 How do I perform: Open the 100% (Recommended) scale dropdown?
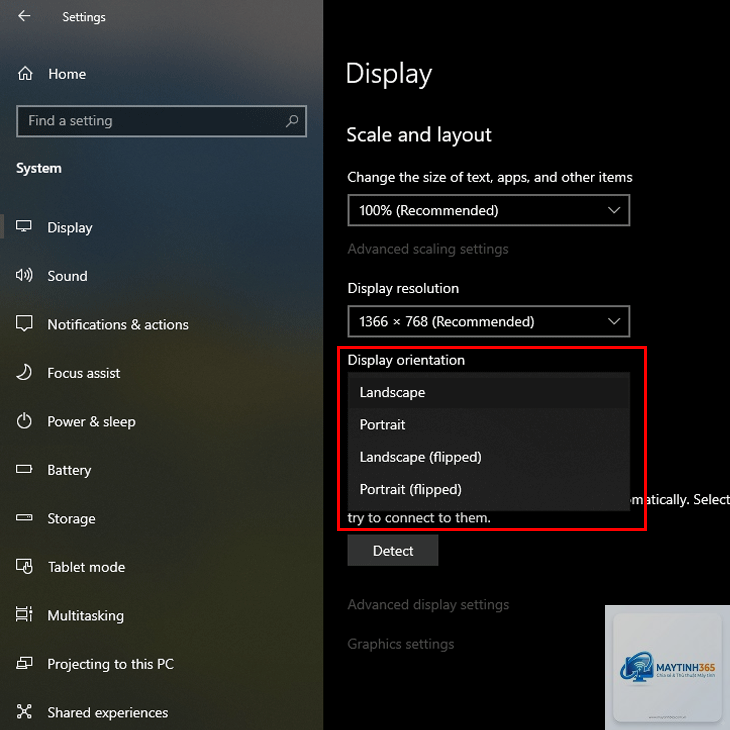click(x=488, y=210)
